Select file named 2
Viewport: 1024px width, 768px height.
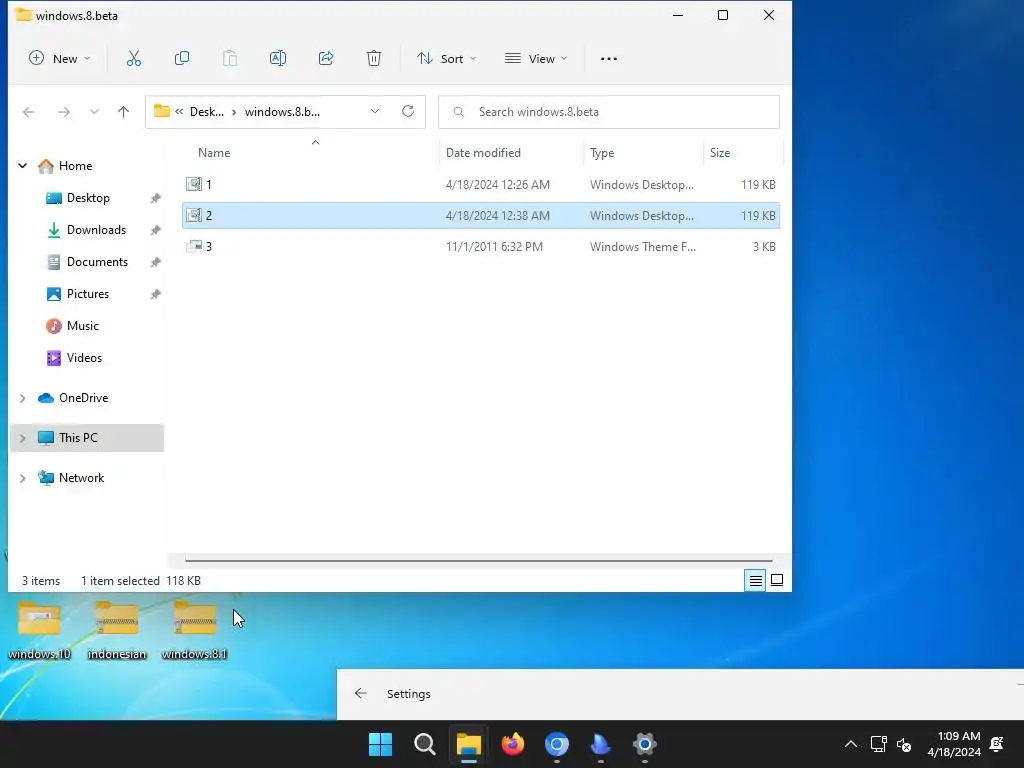click(481, 216)
